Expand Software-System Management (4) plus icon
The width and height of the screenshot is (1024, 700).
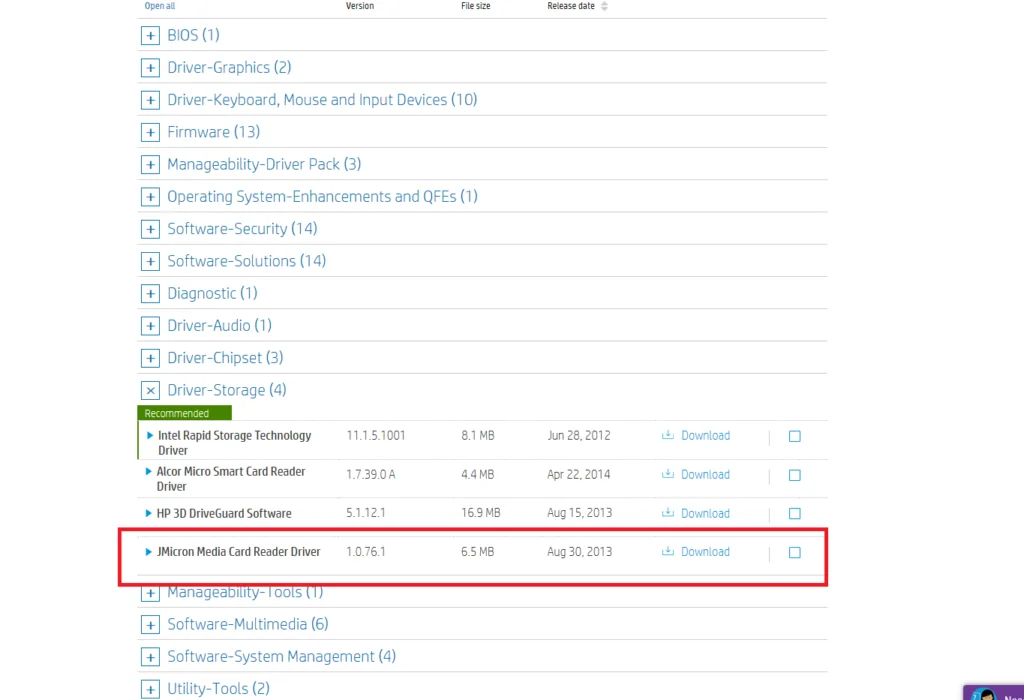(x=150, y=657)
